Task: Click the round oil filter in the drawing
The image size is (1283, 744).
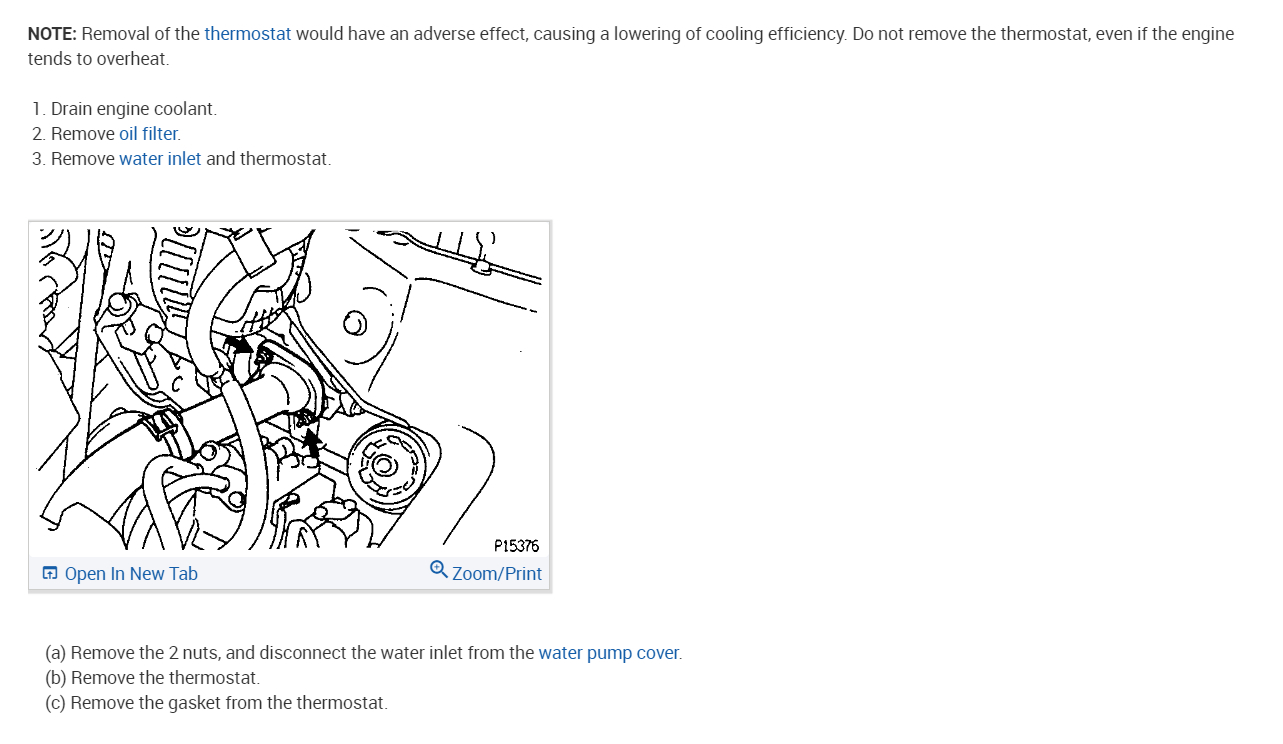Action: click(386, 463)
